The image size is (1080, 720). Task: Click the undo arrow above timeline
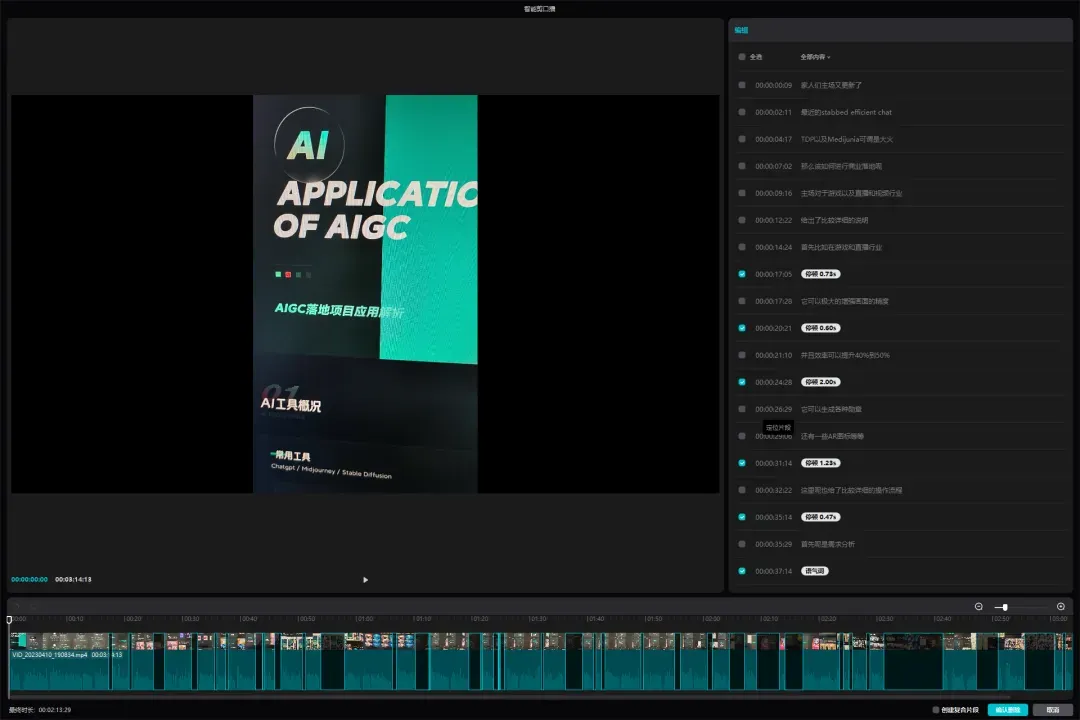click(x=17, y=606)
